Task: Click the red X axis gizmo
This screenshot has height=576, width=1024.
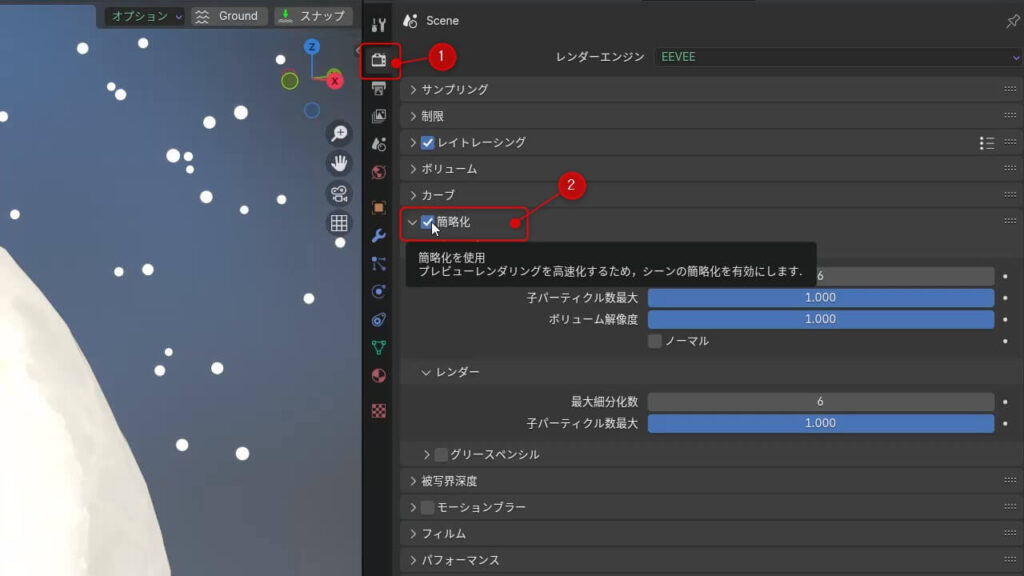Action: pyautogui.click(x=334, y=81)
